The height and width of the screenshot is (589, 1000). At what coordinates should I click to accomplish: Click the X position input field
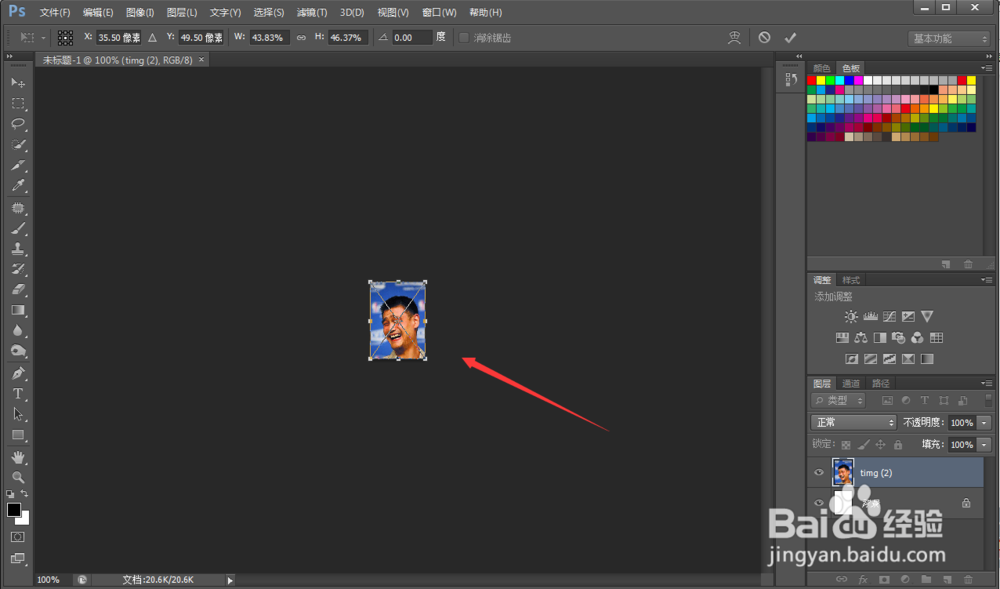[x=119, y=38]
